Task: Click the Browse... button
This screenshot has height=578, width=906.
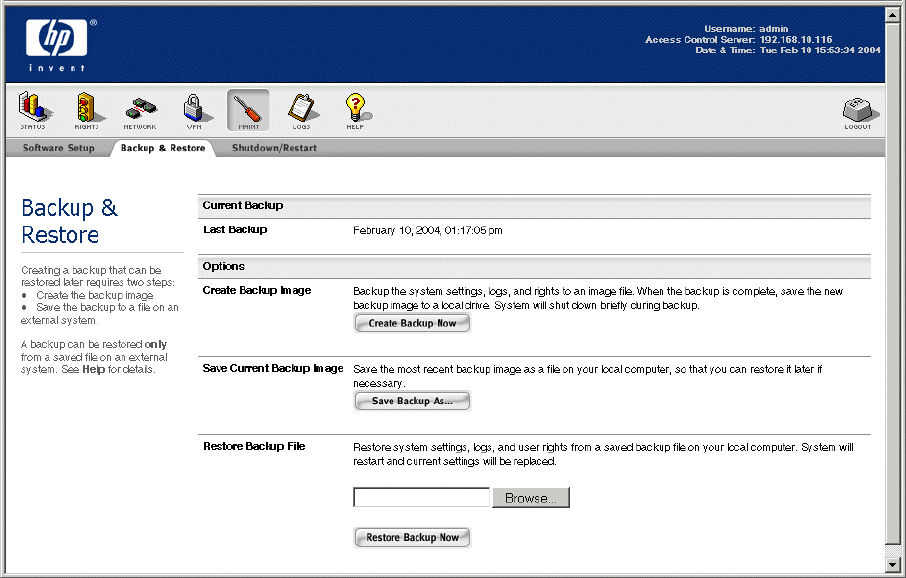Action: point(531,498)
